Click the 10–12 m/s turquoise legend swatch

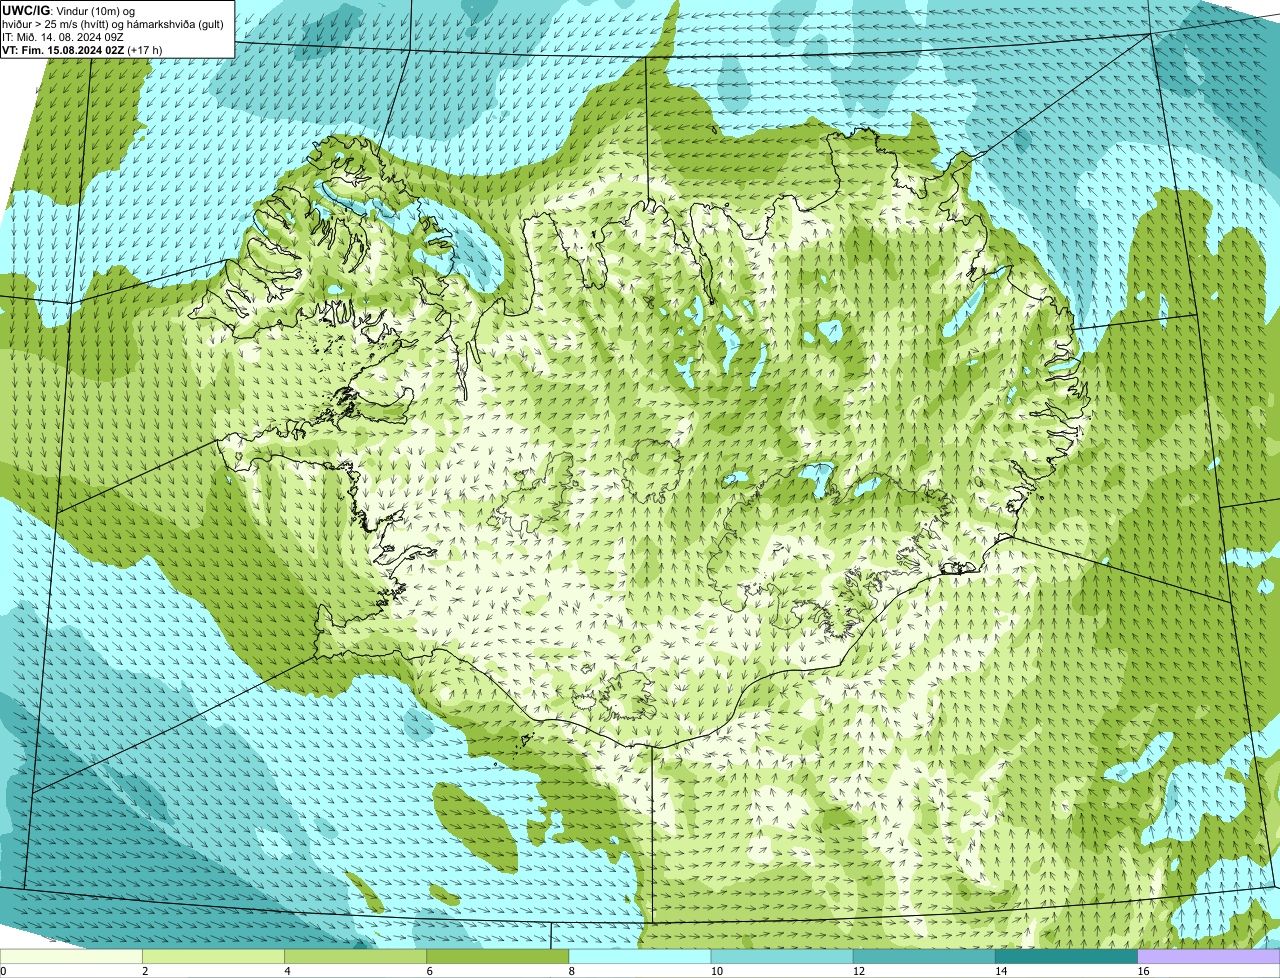[782, 957]
